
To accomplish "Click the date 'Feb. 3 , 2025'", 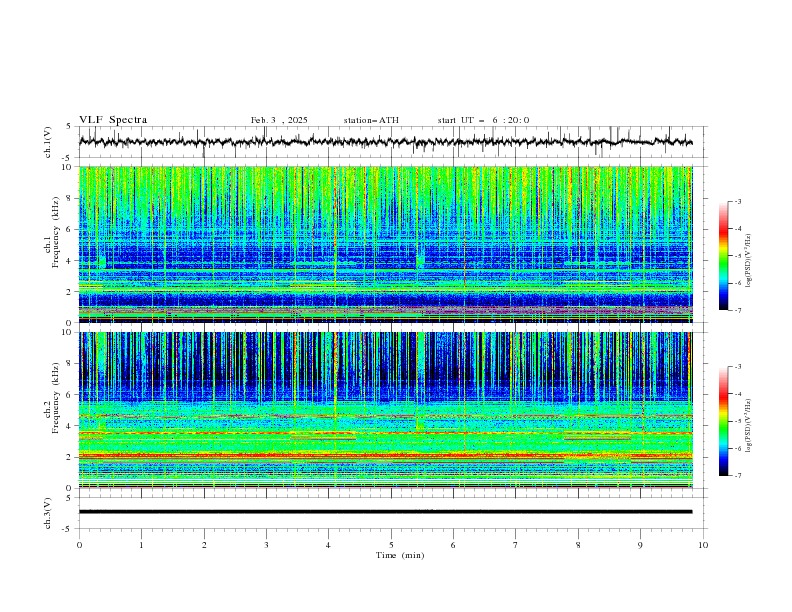I will click(x=279, y=120).
